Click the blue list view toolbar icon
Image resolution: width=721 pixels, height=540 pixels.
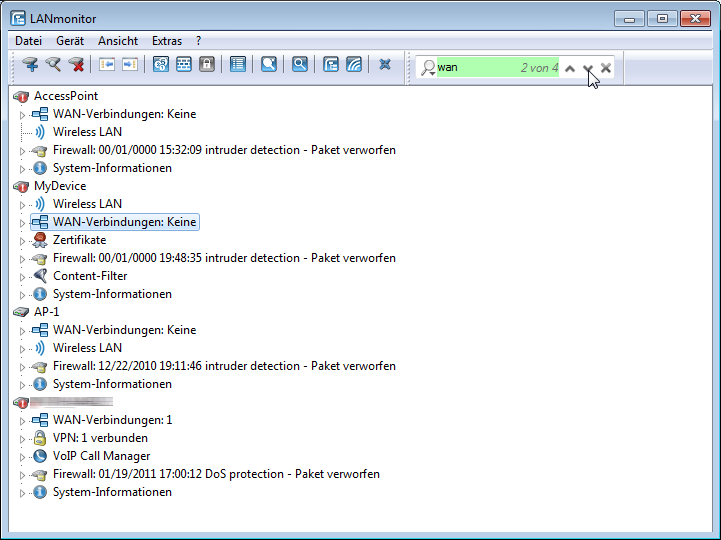[x=237, y=65]
